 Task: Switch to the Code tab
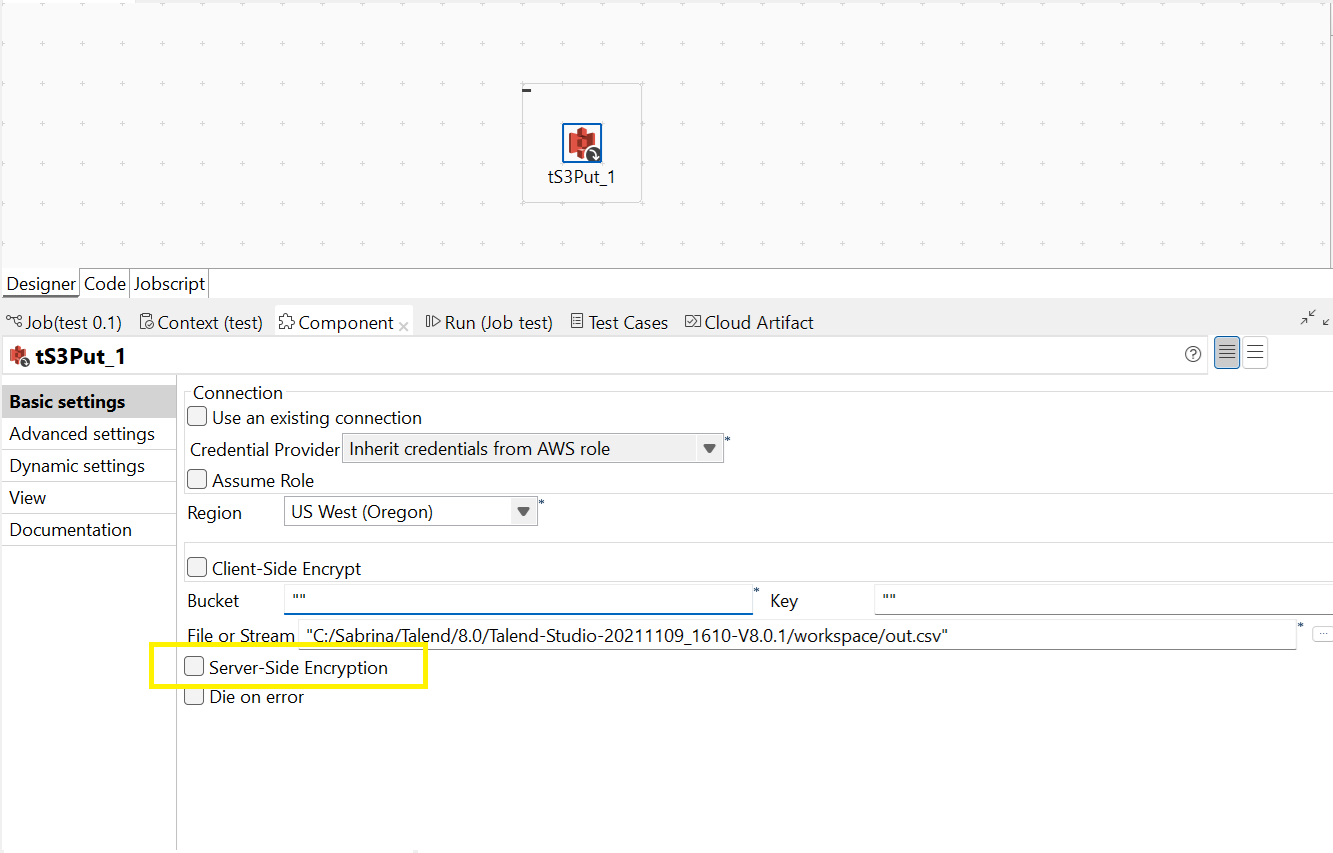(104, 283)
